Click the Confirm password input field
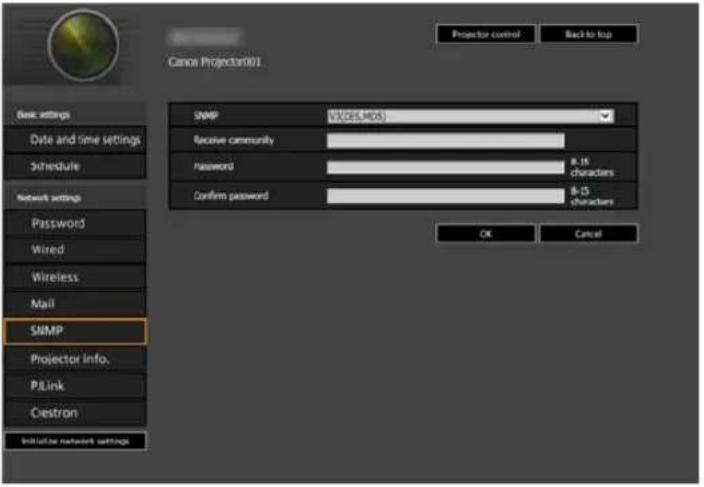The height and width of the screenshot is (487, 704). (445, 196)
